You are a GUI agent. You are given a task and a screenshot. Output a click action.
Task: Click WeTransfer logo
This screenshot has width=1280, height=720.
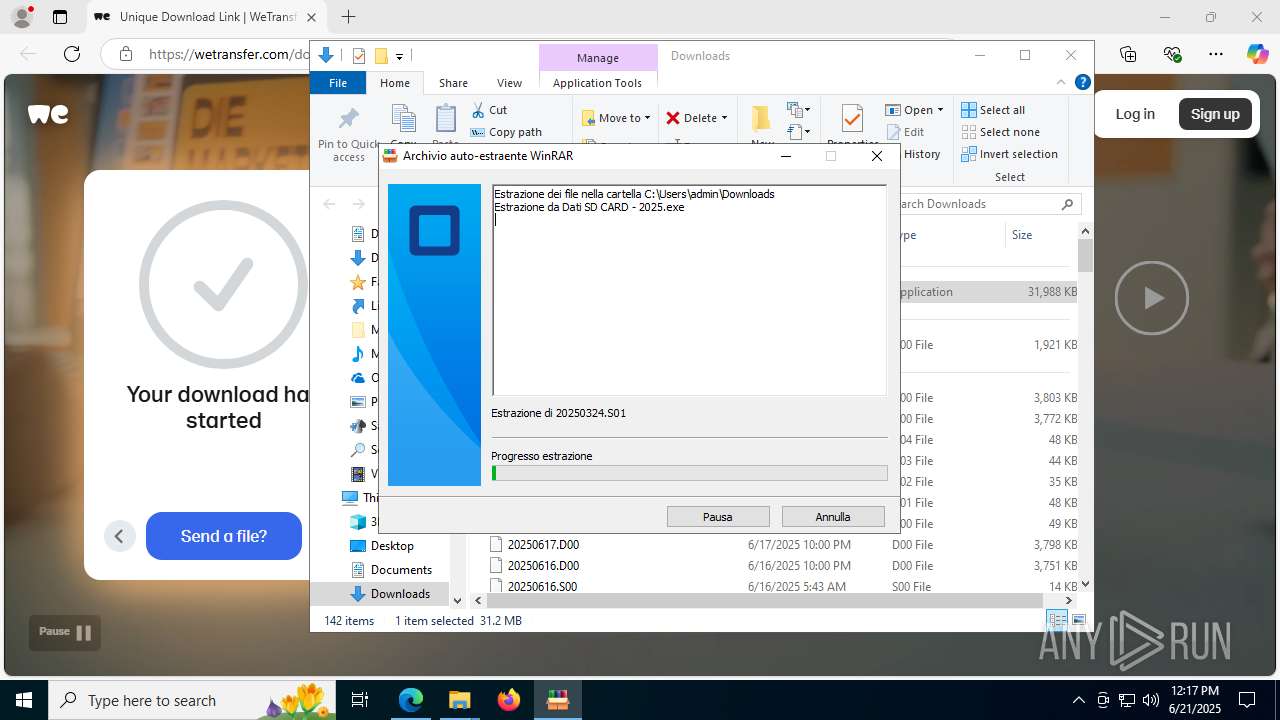(x=48, y=114)
